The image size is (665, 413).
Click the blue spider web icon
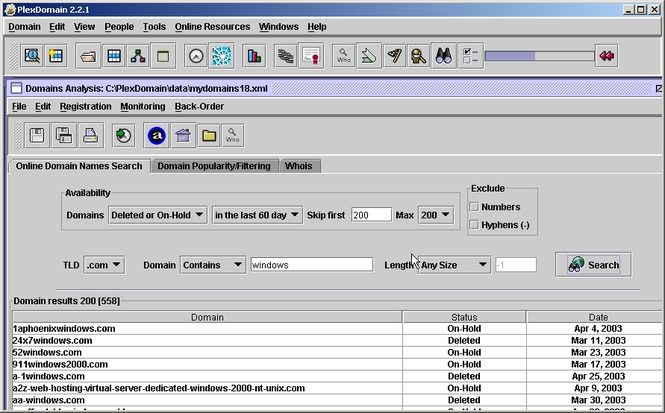point(222,56)
